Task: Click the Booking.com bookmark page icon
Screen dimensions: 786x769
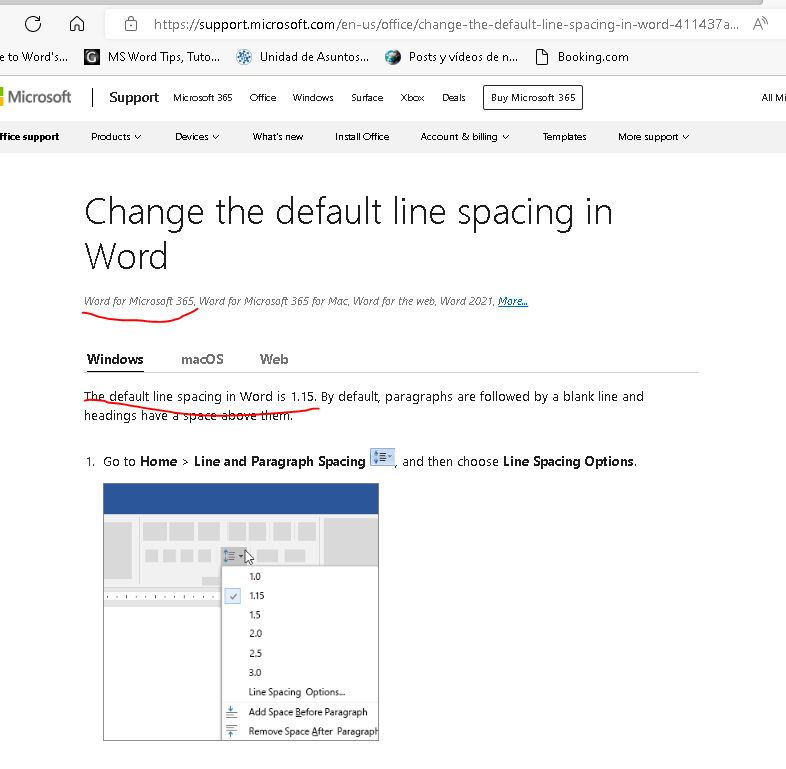Action: pyautogui.click(x=542, y=57)
